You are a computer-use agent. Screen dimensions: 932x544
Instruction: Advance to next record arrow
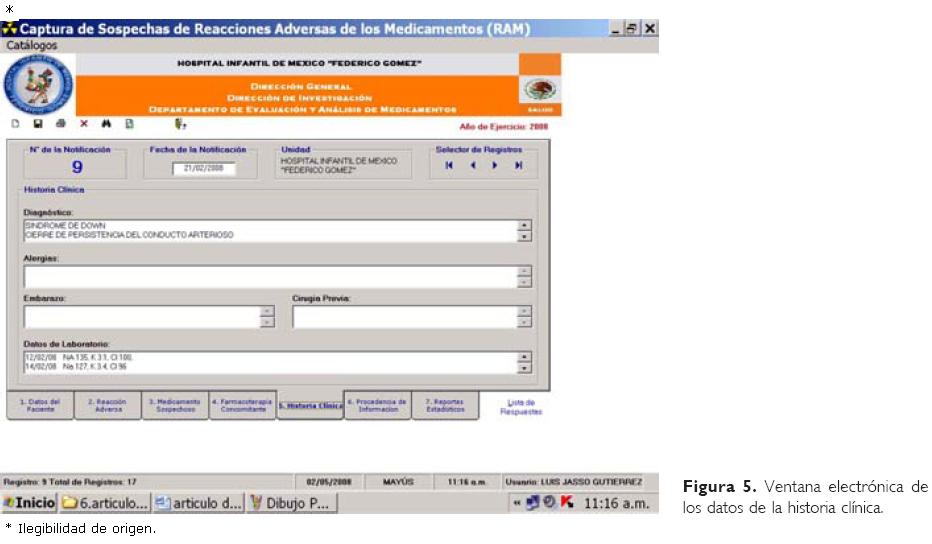coord(494,166)
